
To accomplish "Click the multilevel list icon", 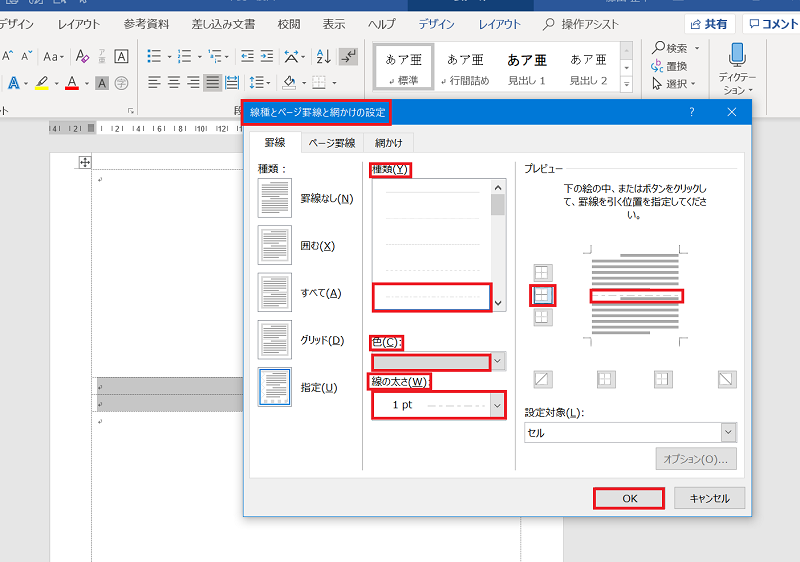I will (x=215, y=56).
